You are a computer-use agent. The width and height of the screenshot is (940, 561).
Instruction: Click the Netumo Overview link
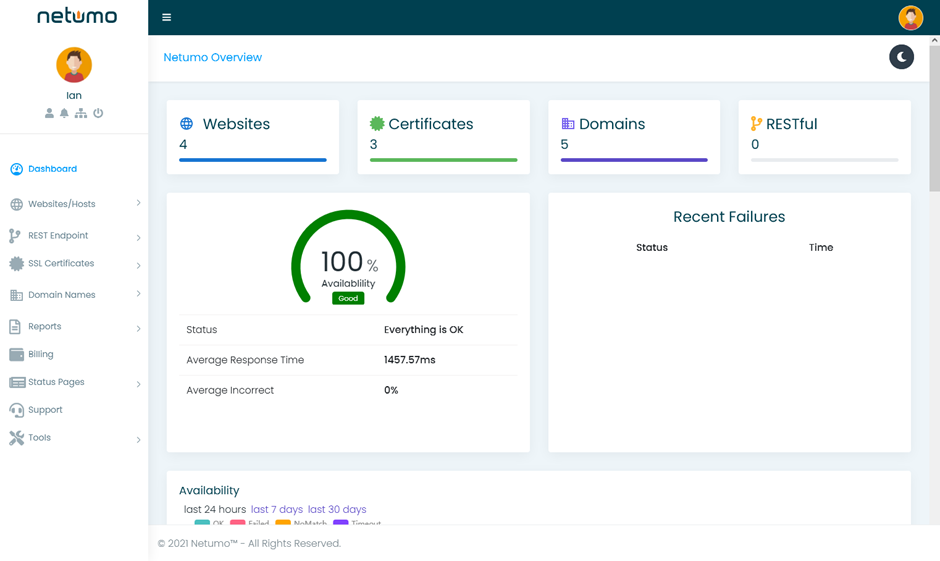tap(213, 58)
